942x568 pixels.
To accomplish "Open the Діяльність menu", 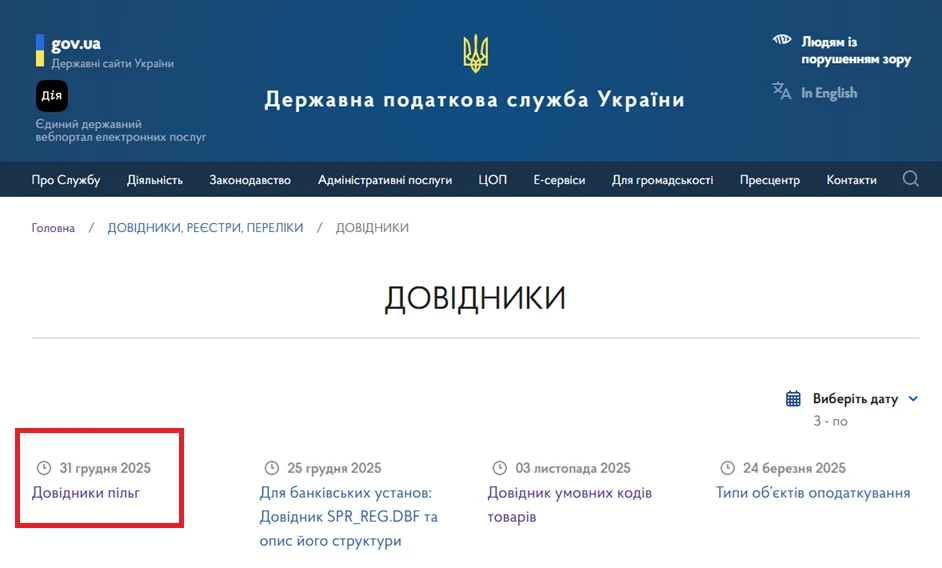I will click(x=154, y=180).
